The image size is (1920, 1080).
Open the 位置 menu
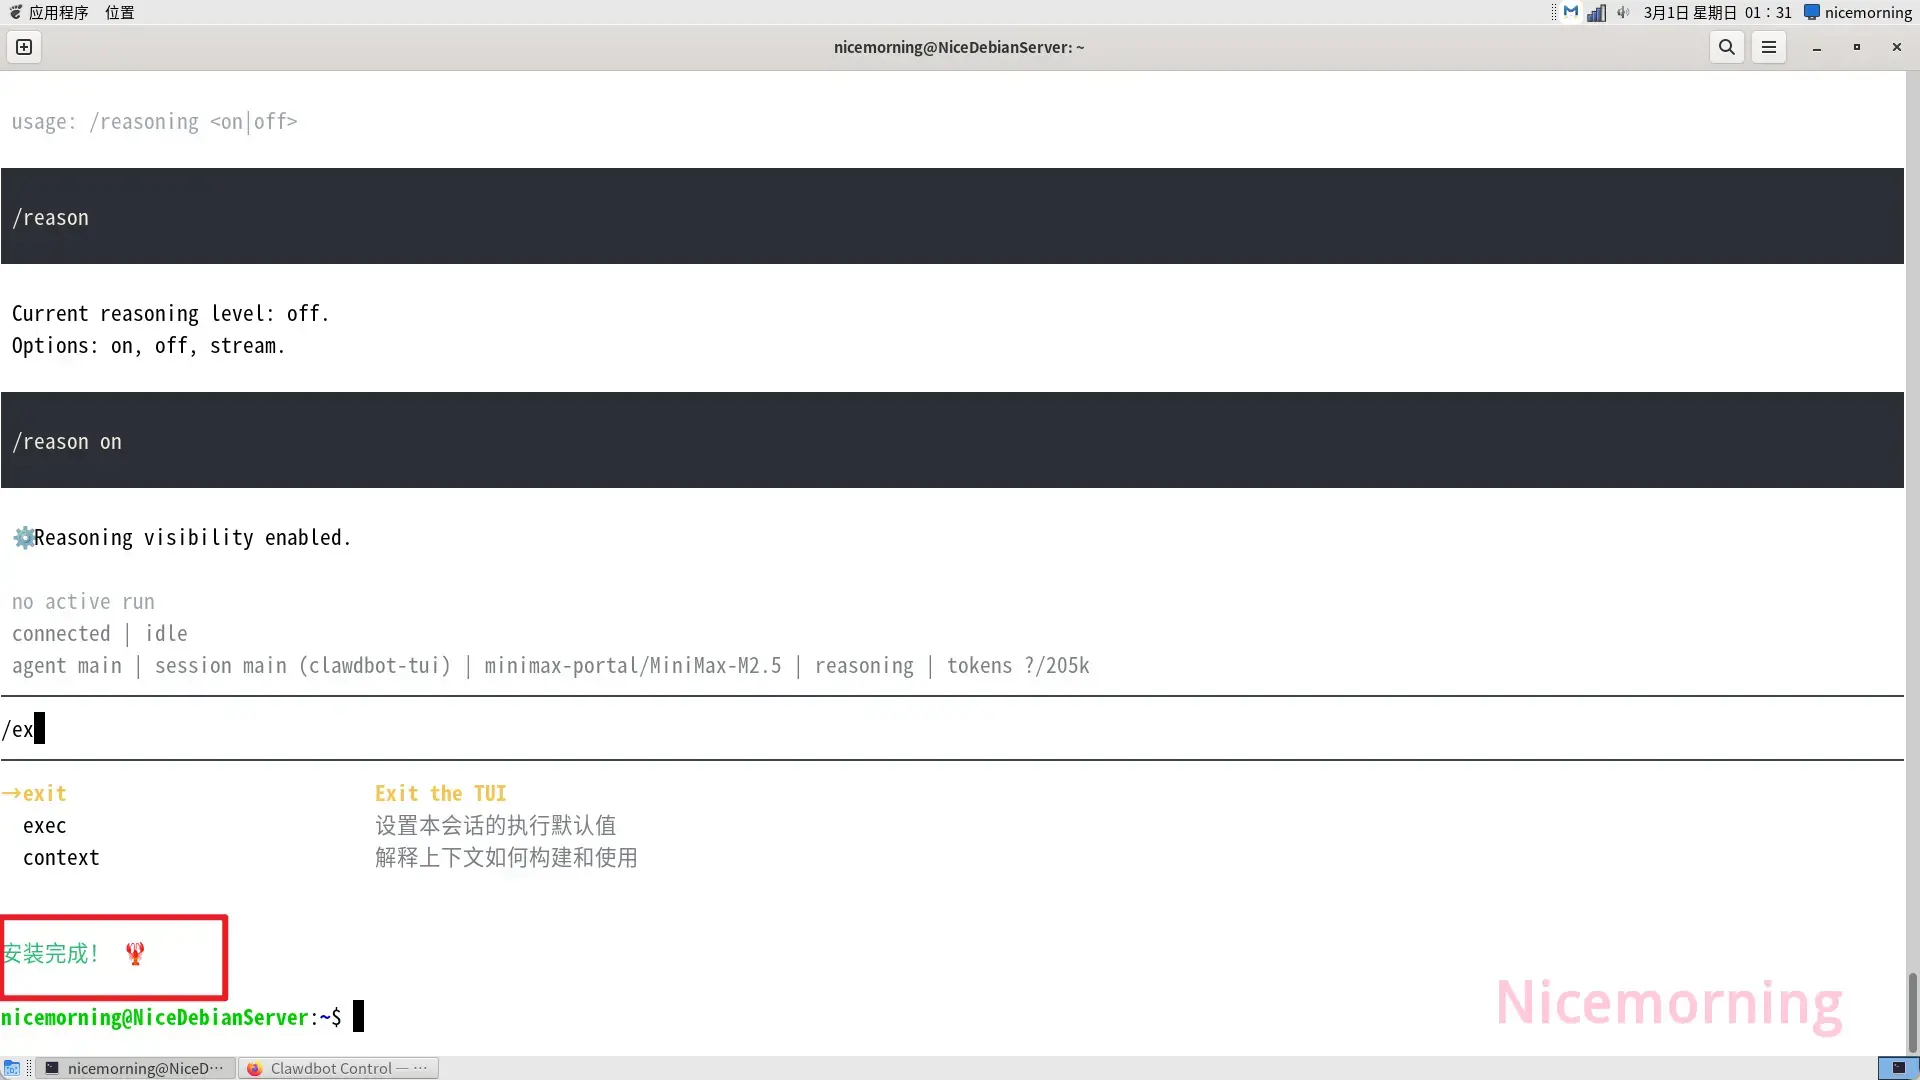[x=119, y=13]
